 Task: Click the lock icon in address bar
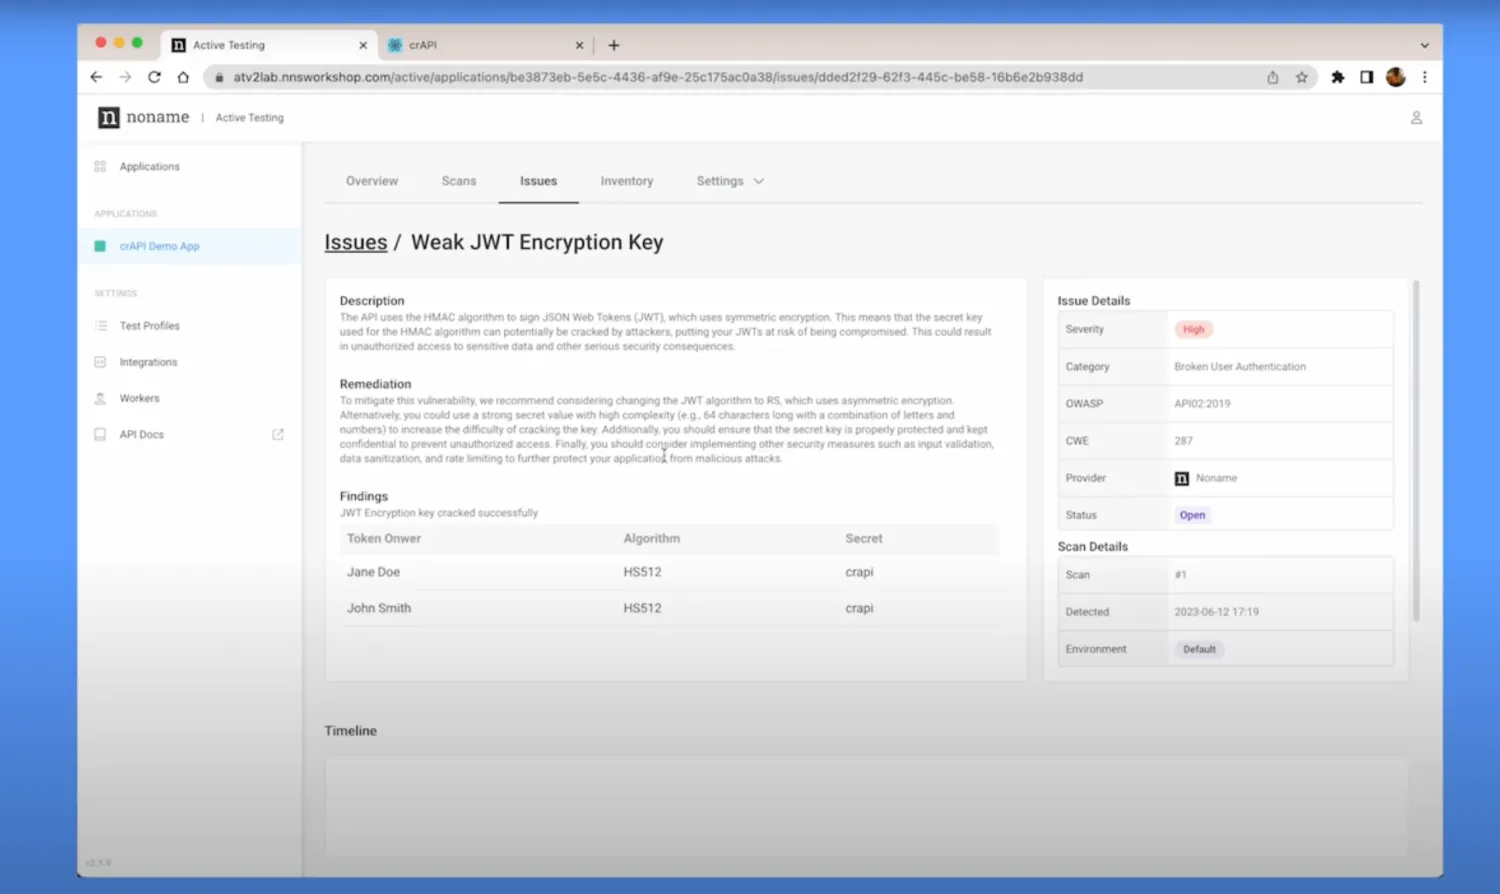coord(219,77)
